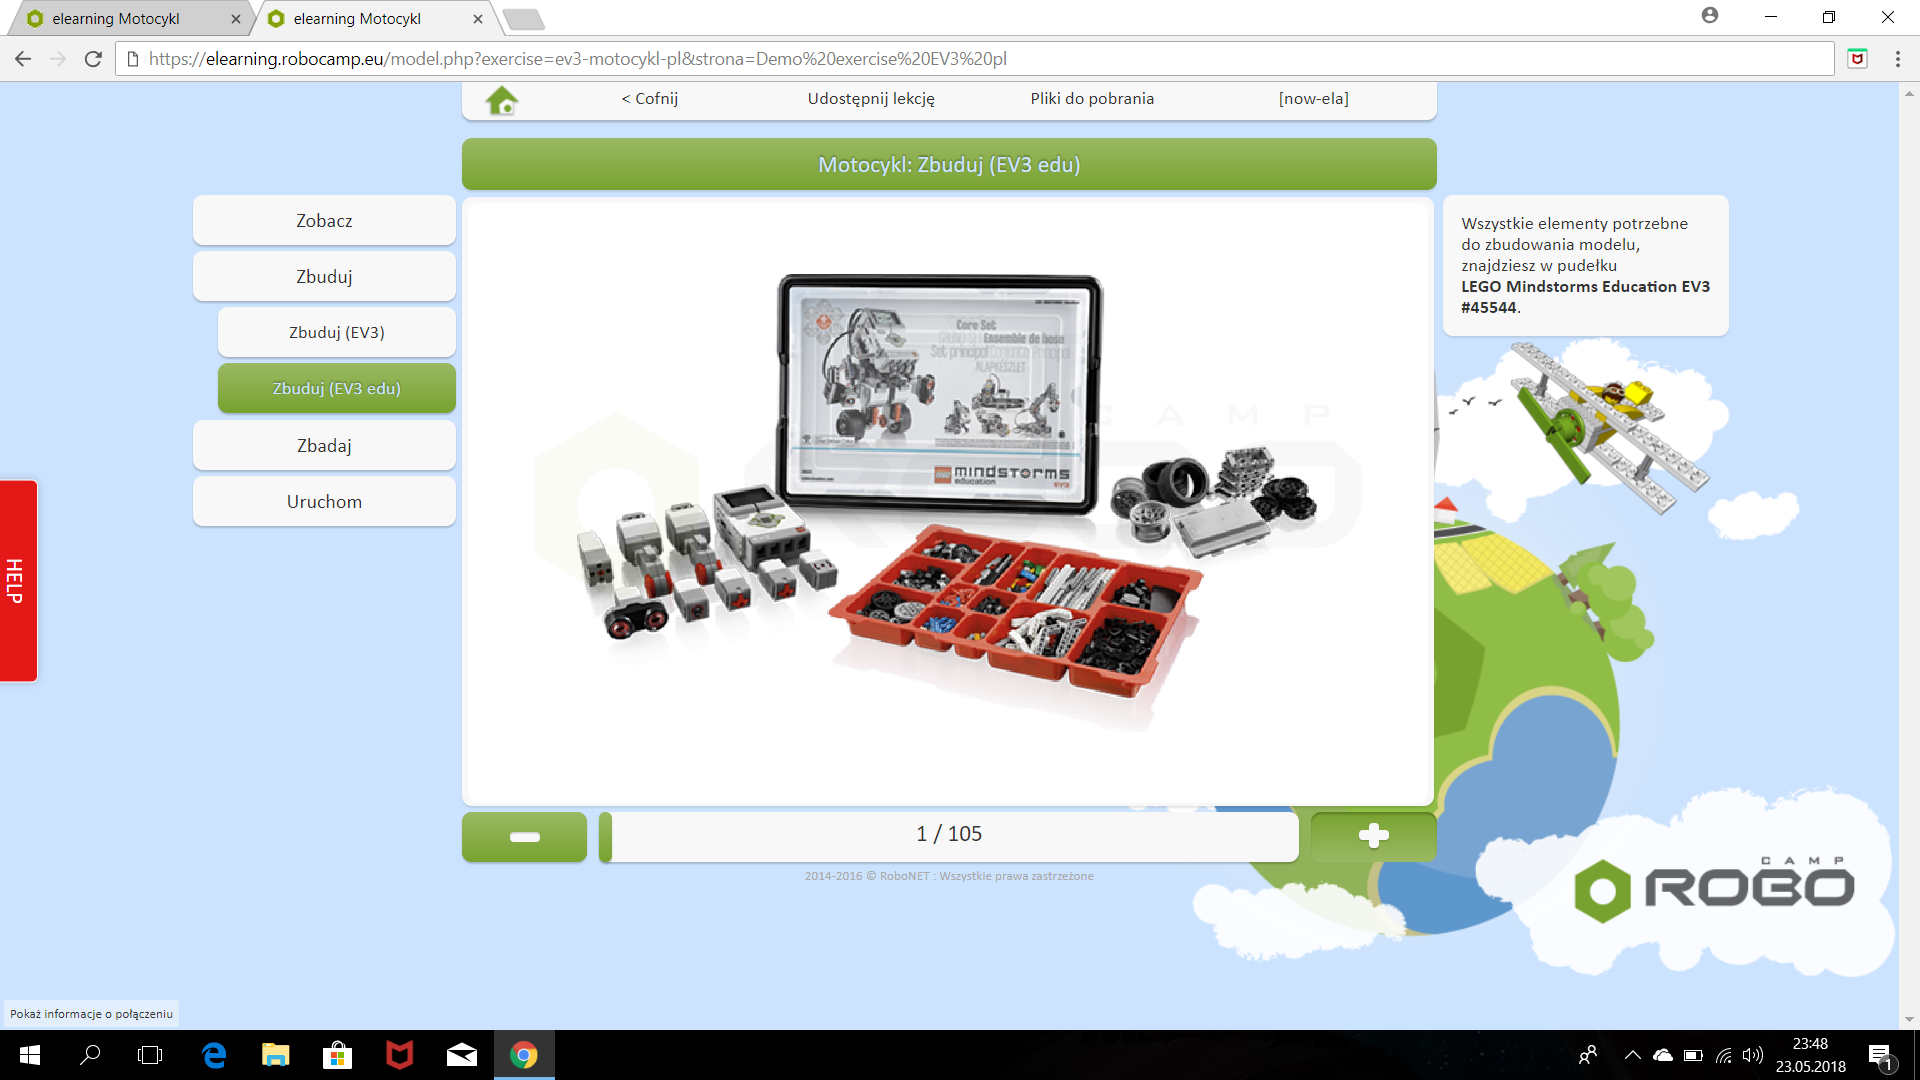Click the browser forward arrow
Image resolution: width=1920 pixels, height=1080 pixels.
58,59
